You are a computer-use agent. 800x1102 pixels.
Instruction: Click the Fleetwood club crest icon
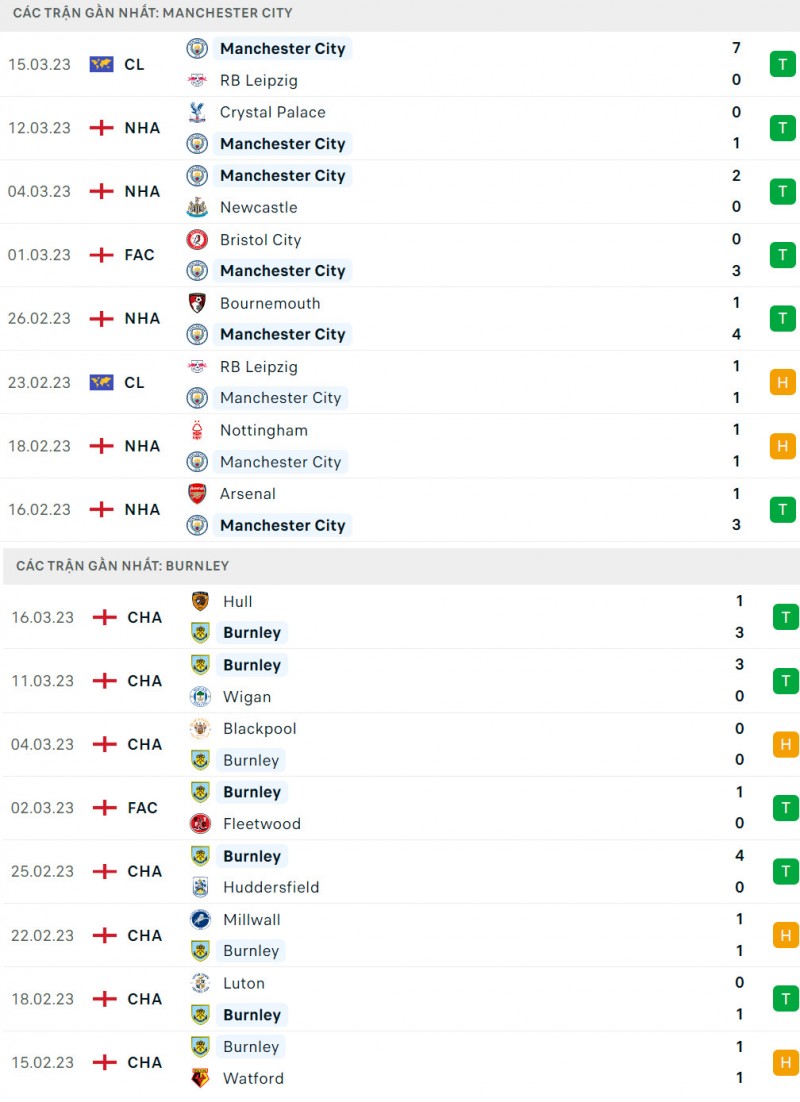200,823
